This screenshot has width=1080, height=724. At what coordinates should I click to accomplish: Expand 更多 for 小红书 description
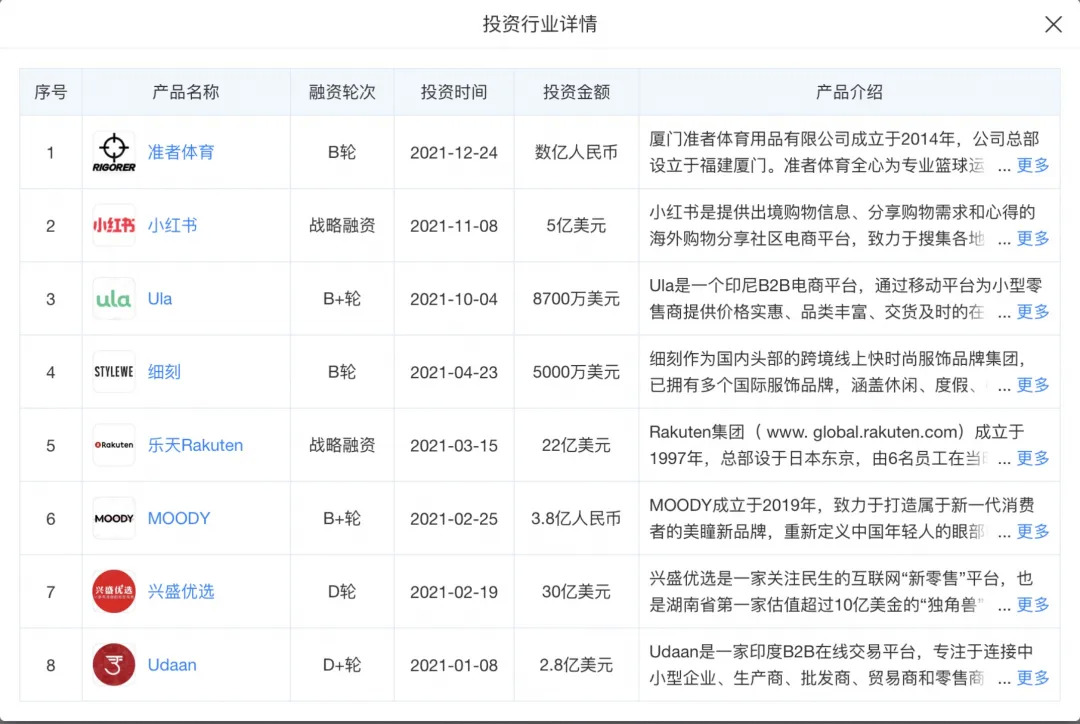pos(1032,238)
